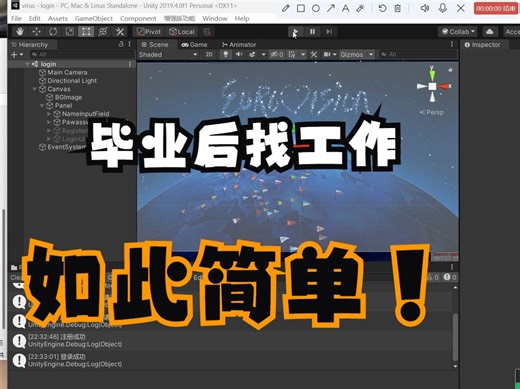Viewport: 520px width, 389px height.
Task: Open custom editor tools wrench icon
Action: point(120,32)
